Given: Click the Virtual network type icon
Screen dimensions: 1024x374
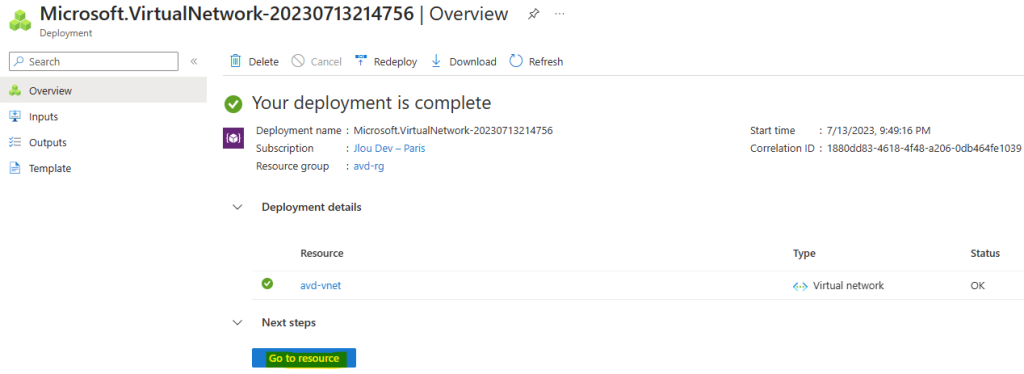Looking at the screenshot, I should click(800, 286).
